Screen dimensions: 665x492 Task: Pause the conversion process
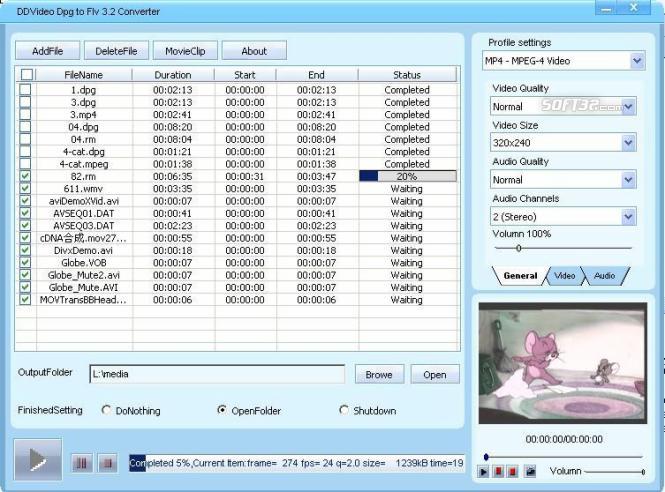tap(81, 463)
